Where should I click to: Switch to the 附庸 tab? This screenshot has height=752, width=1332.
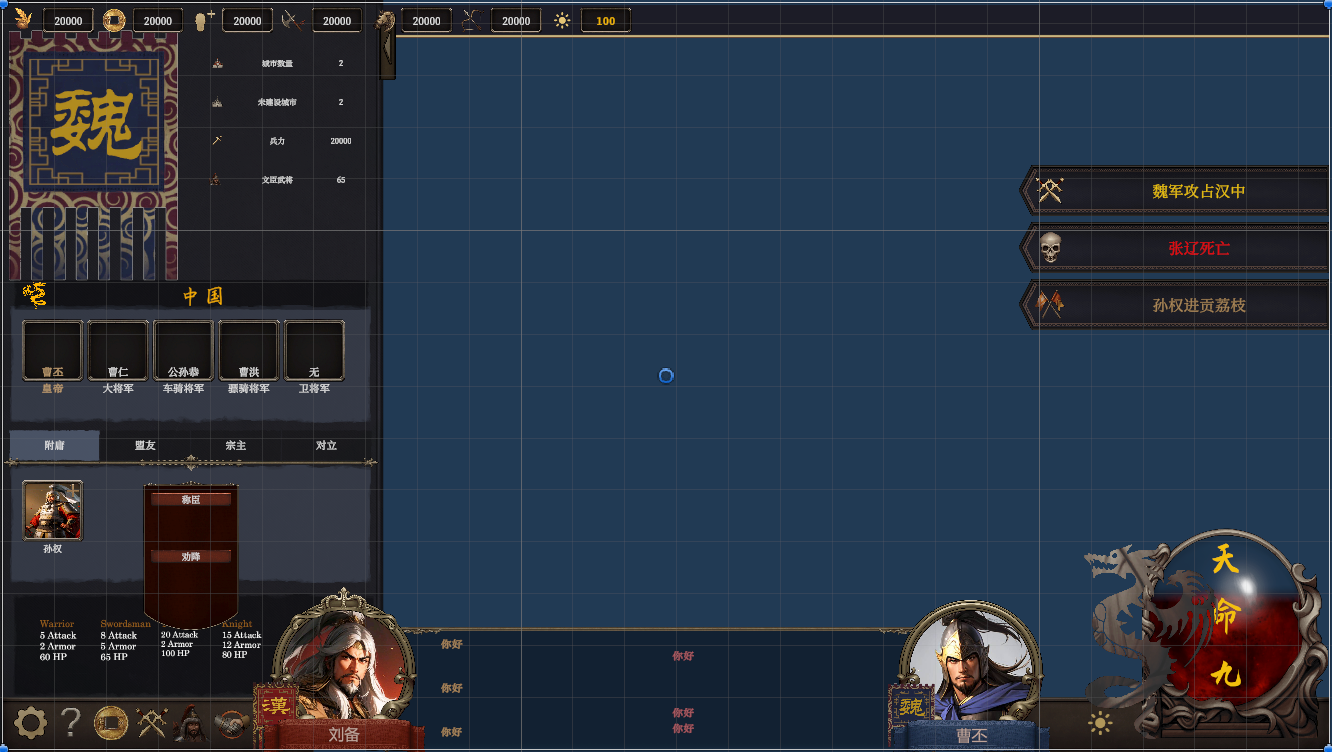tap(54, 445)
